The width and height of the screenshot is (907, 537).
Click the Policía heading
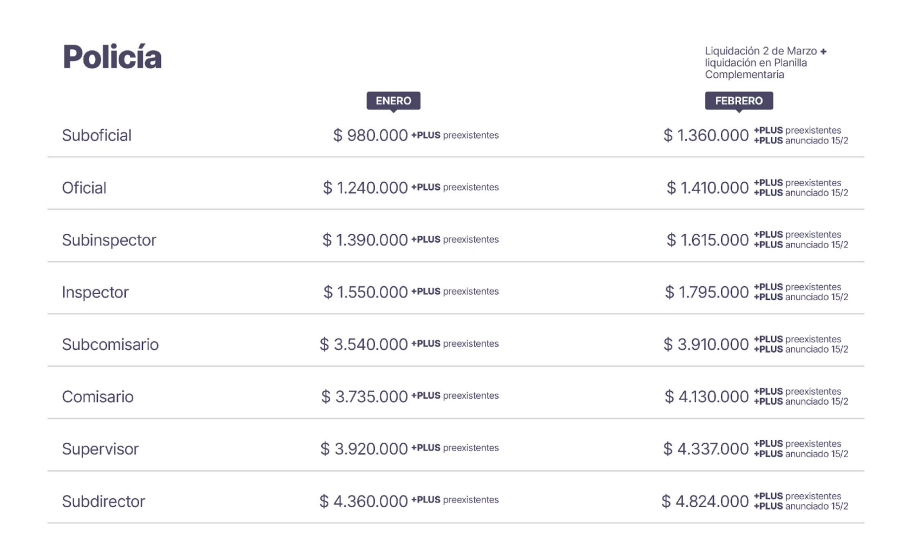tap(112, 58)
